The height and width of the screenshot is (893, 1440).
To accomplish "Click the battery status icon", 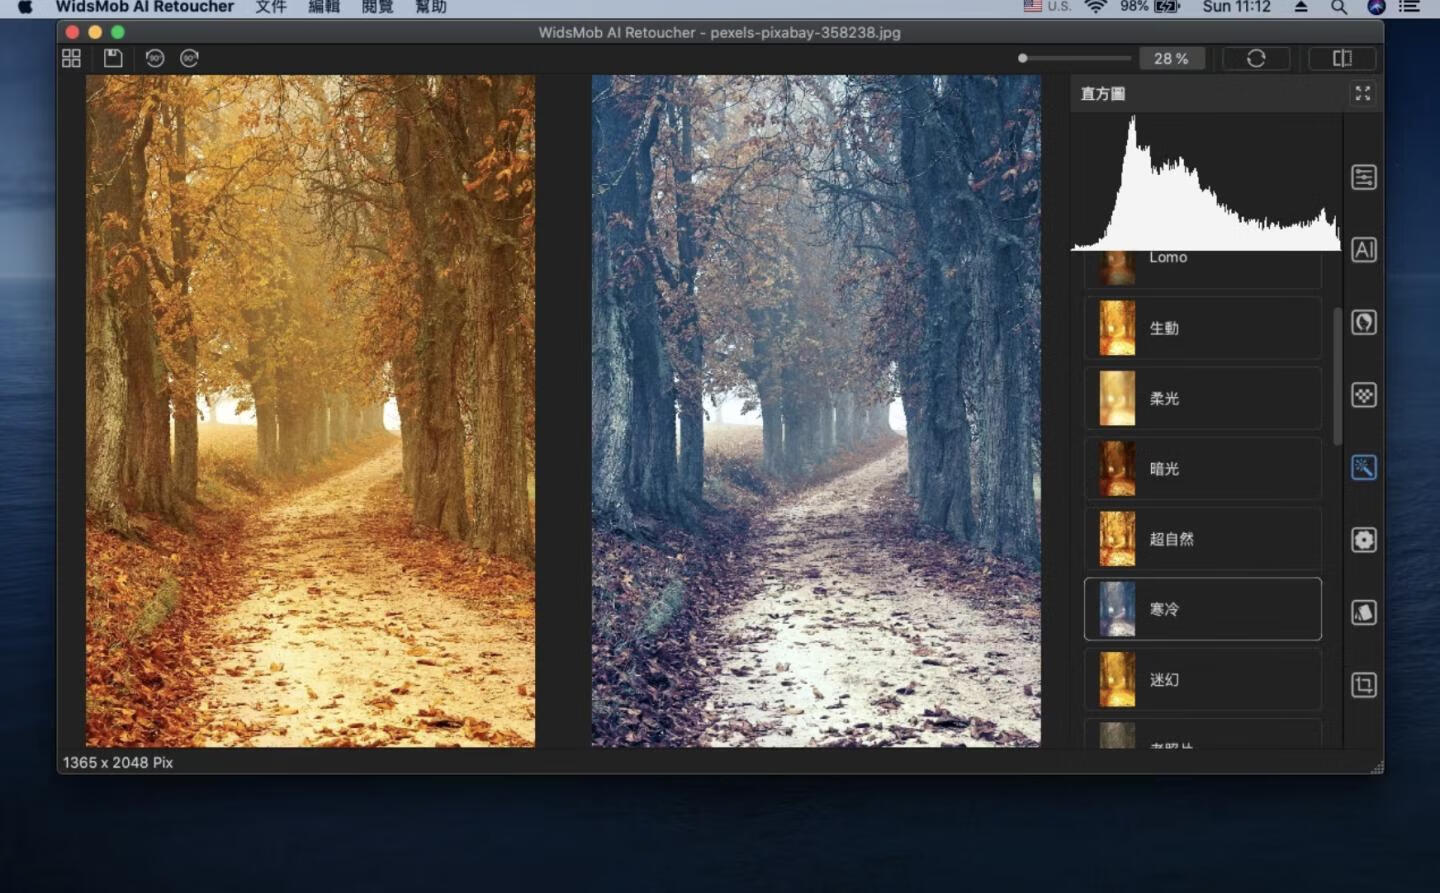I will click(x=1168, y=7).
